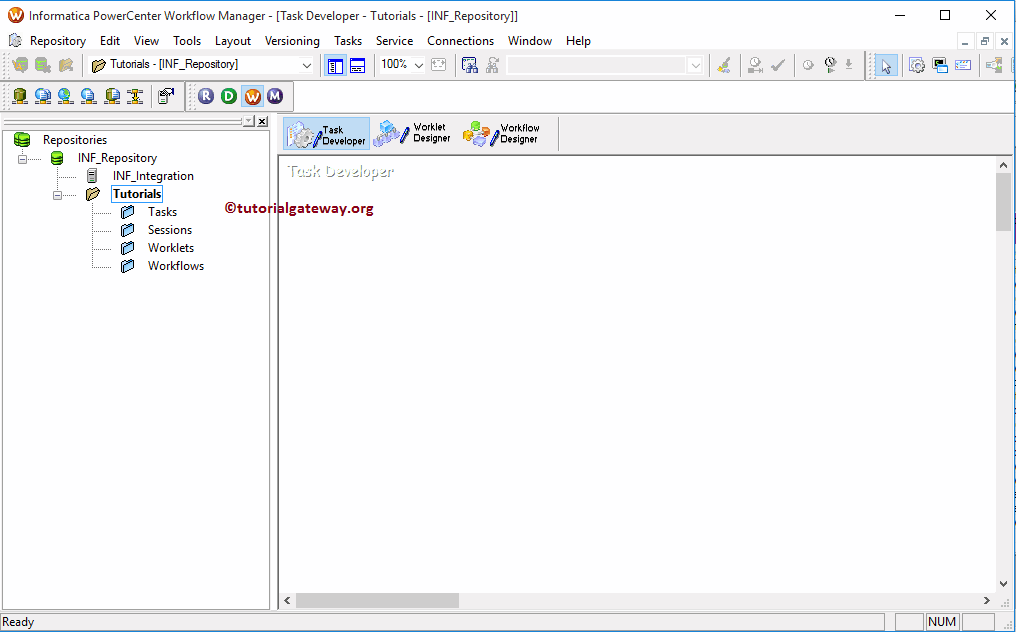Screen dimensions: 1016x632
Task: Click the horizontal scrollbar thumb in workspace
Action: click(x=377, y=600)
